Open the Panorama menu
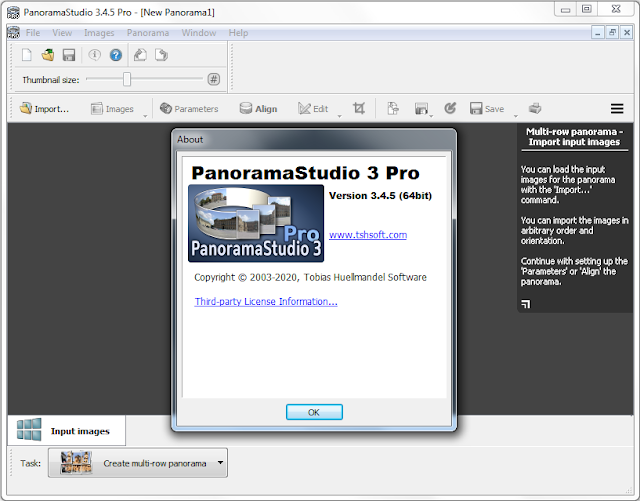Screen dimensions: 640x501 (148, 33)
